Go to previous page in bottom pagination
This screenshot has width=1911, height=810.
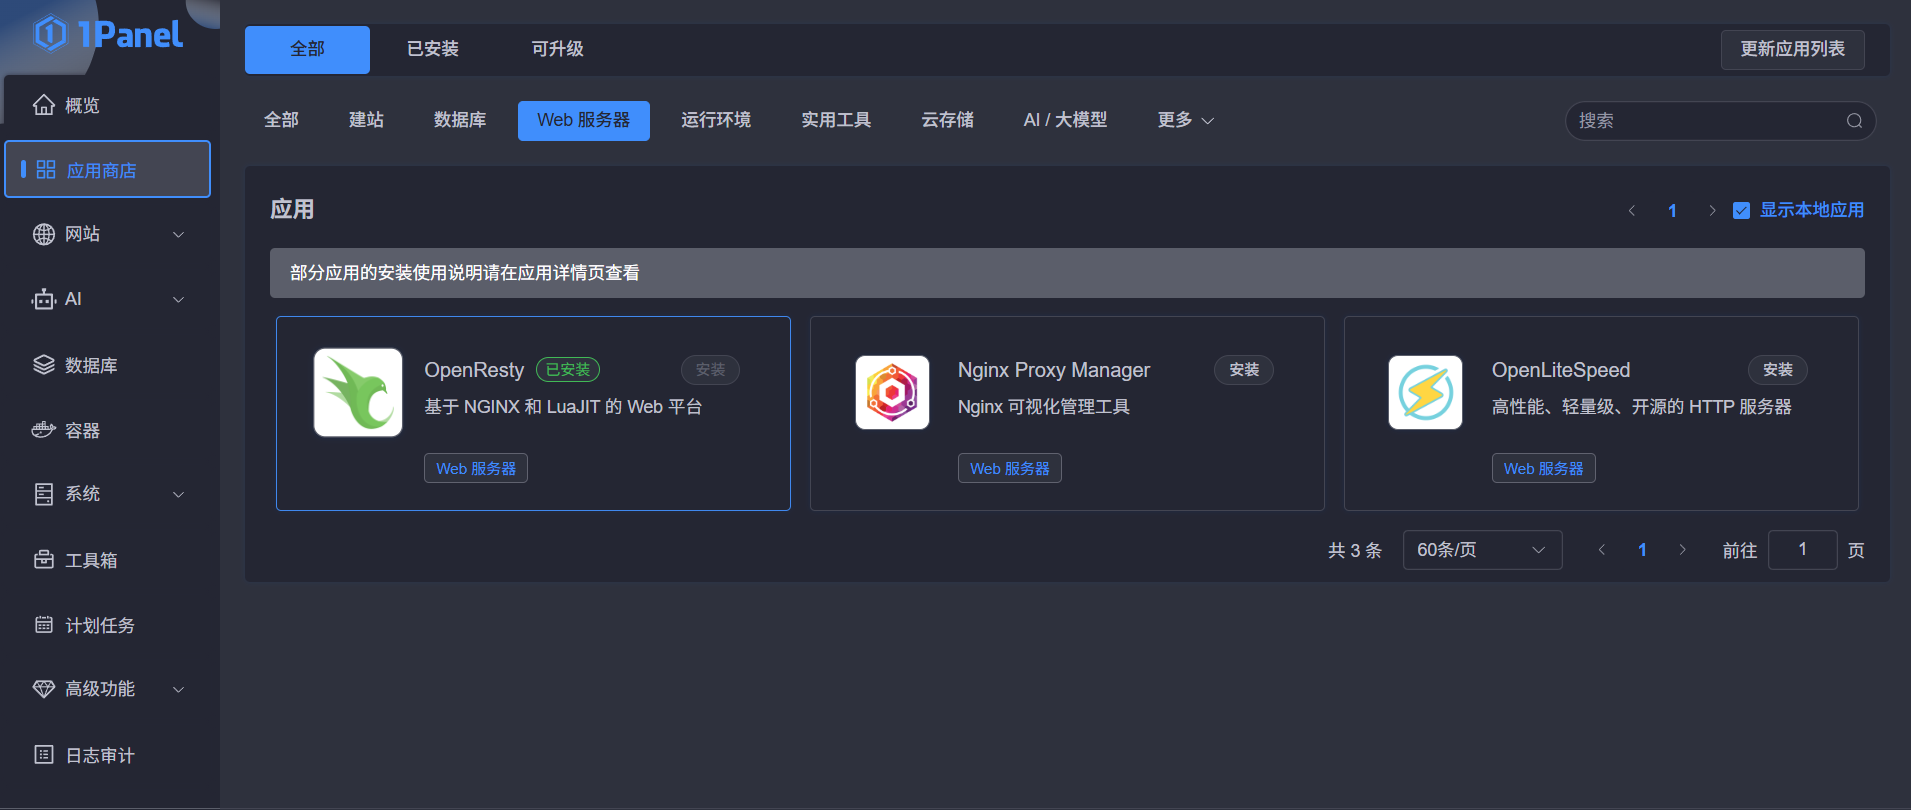click(1602, 550)
